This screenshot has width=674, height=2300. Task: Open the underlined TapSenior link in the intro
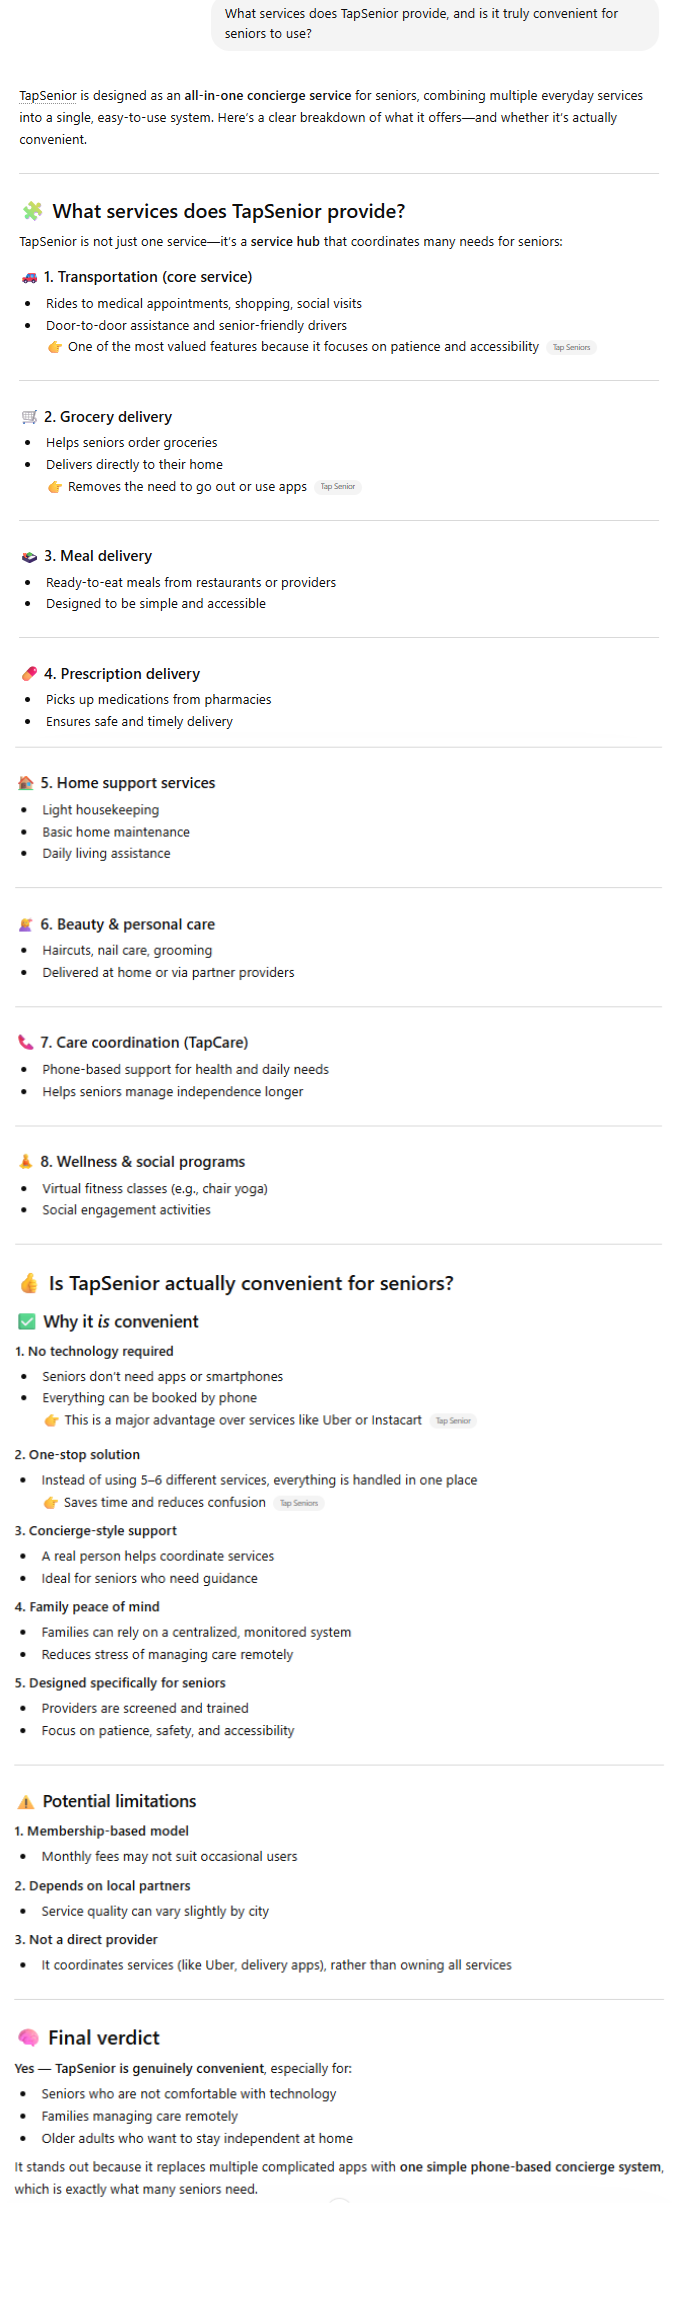pyautogui.click(x=48, y=96)
